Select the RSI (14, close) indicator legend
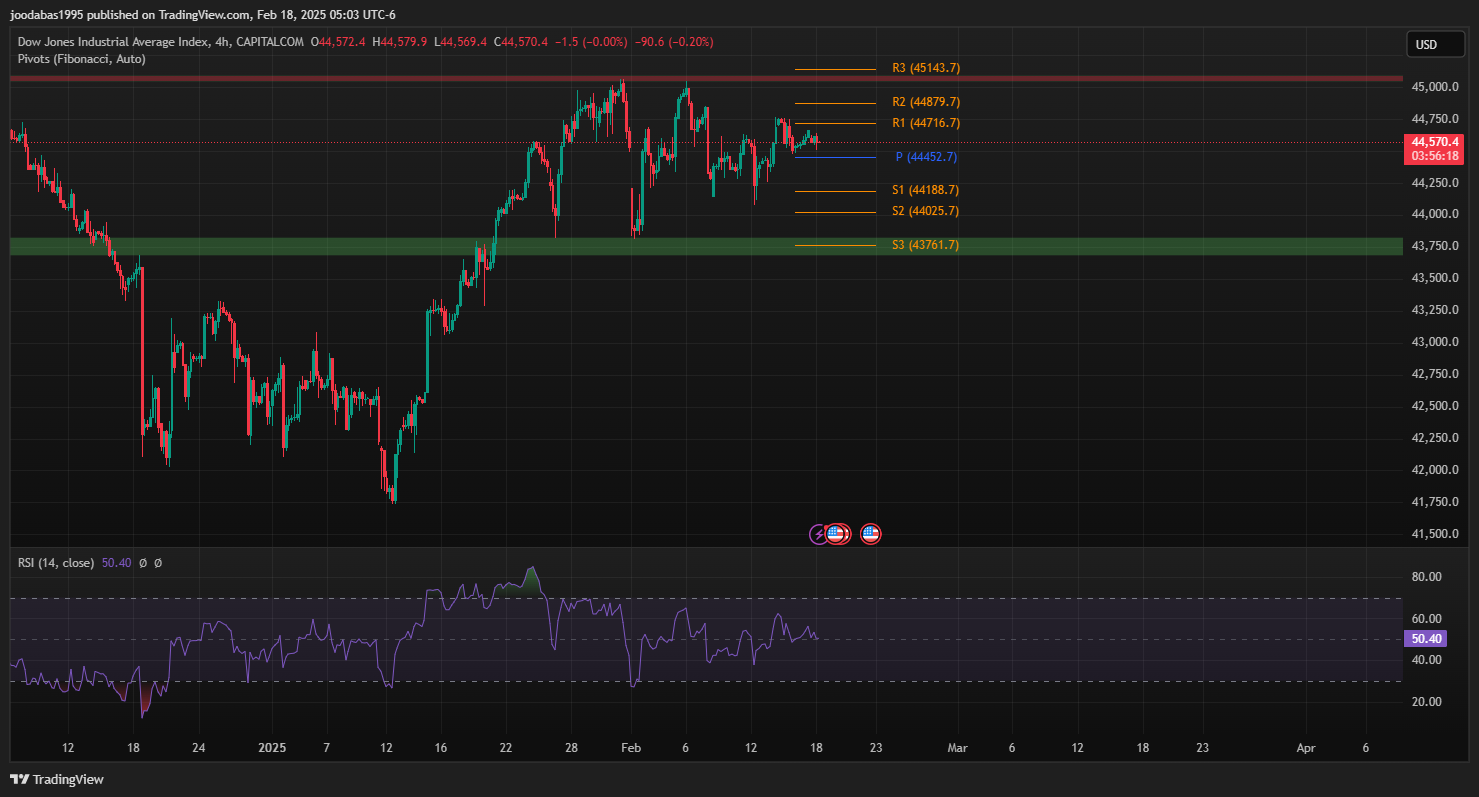The width and height of the screenshot is (1479, 797). tap(56, 563)
